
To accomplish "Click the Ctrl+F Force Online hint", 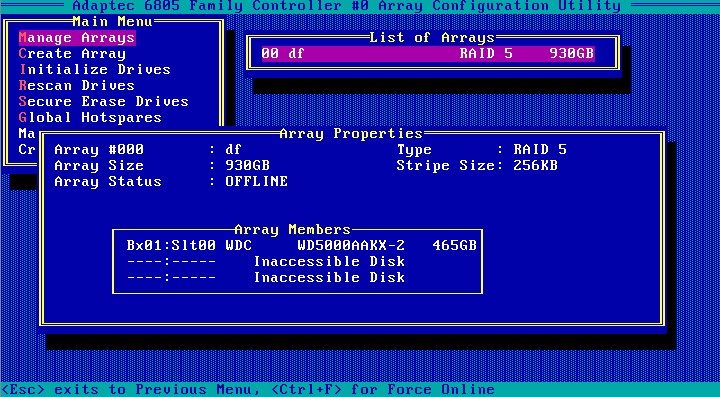I will 382,390.
